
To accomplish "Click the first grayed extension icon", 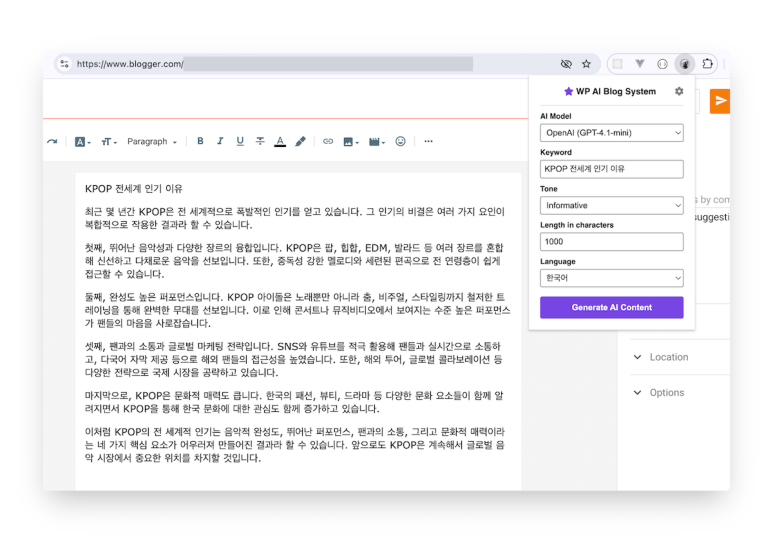I will (x=617, y=64).
